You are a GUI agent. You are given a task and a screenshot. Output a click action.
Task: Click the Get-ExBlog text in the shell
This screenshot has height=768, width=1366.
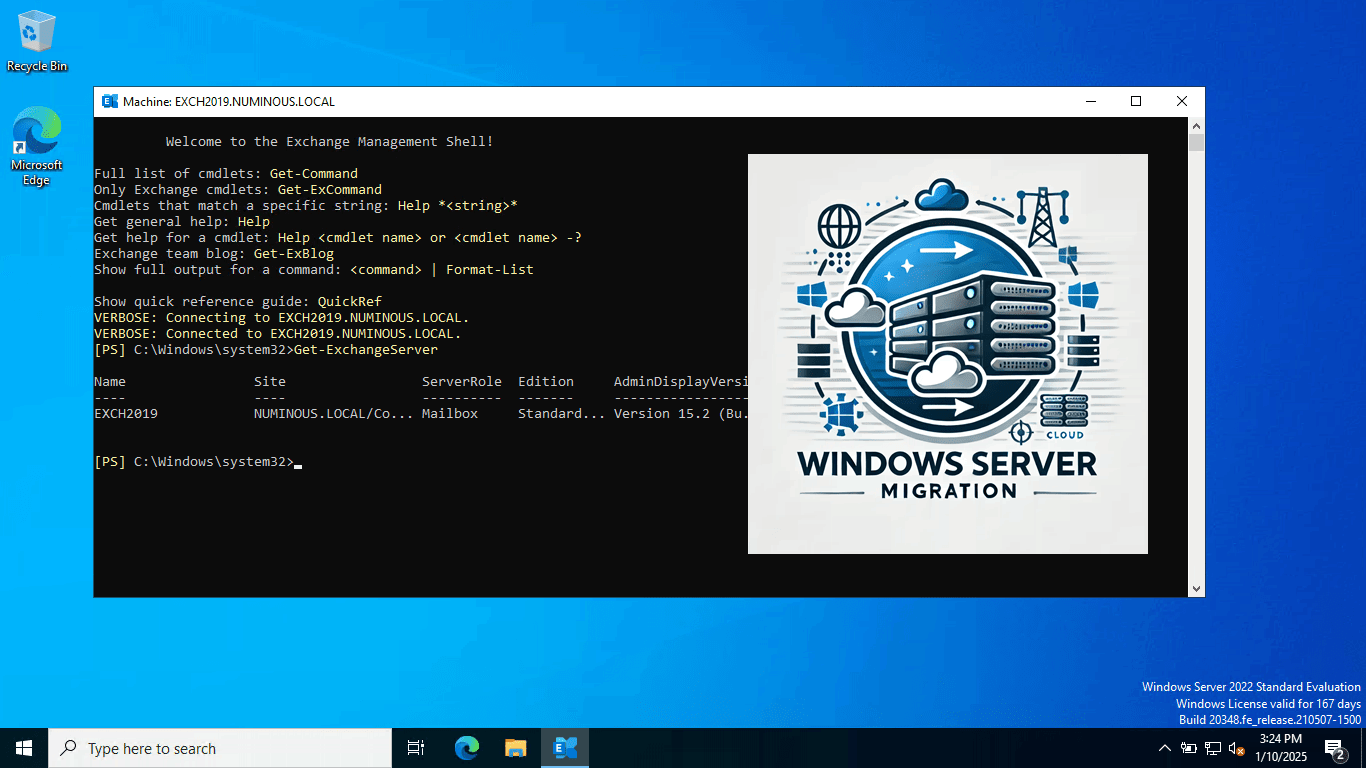pyautogui.click(x=294, y=254)
